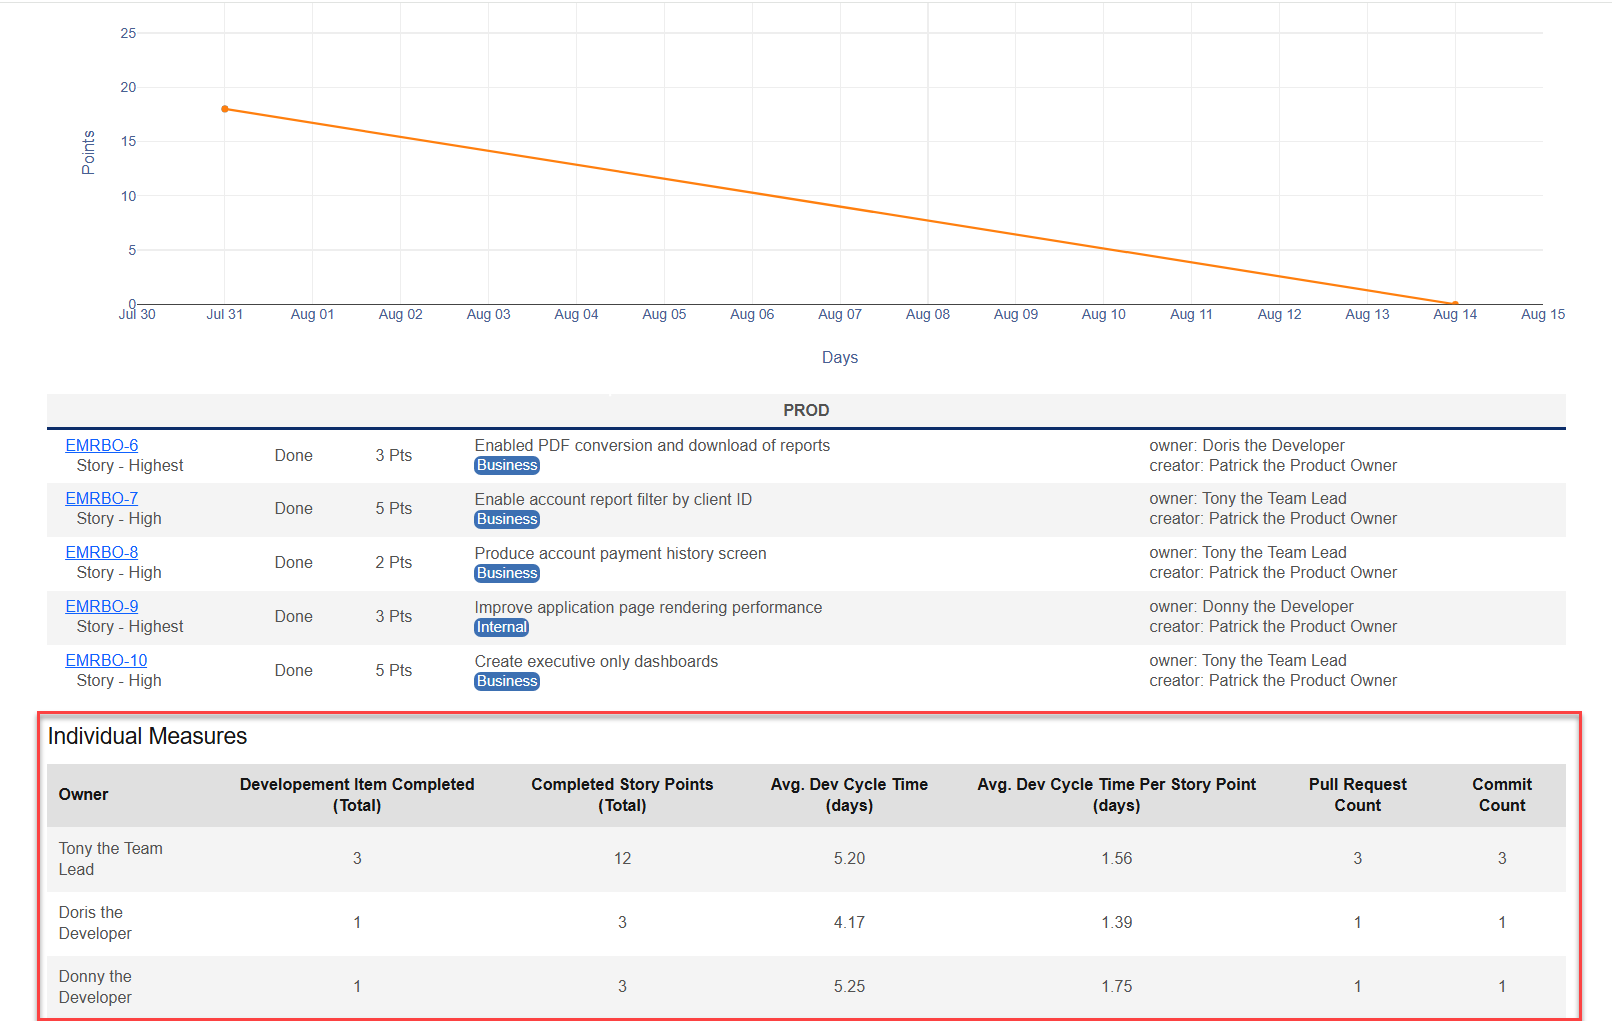Open the EMRBO-9 story link
1612x1021 pixels.
tap(101, 605)
